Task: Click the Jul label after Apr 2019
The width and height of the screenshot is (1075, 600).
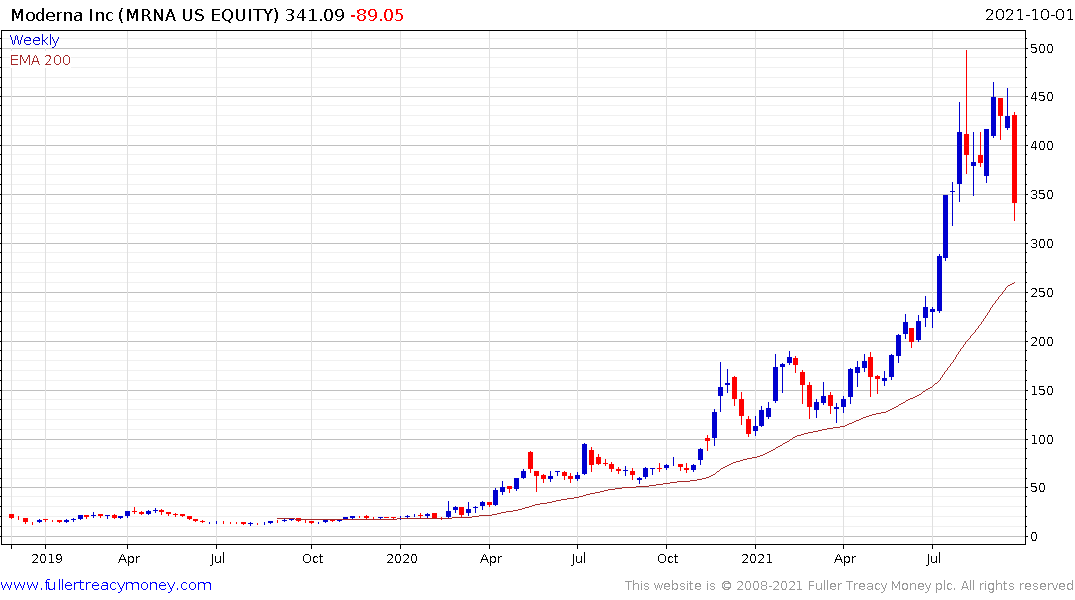Action: 217,558
